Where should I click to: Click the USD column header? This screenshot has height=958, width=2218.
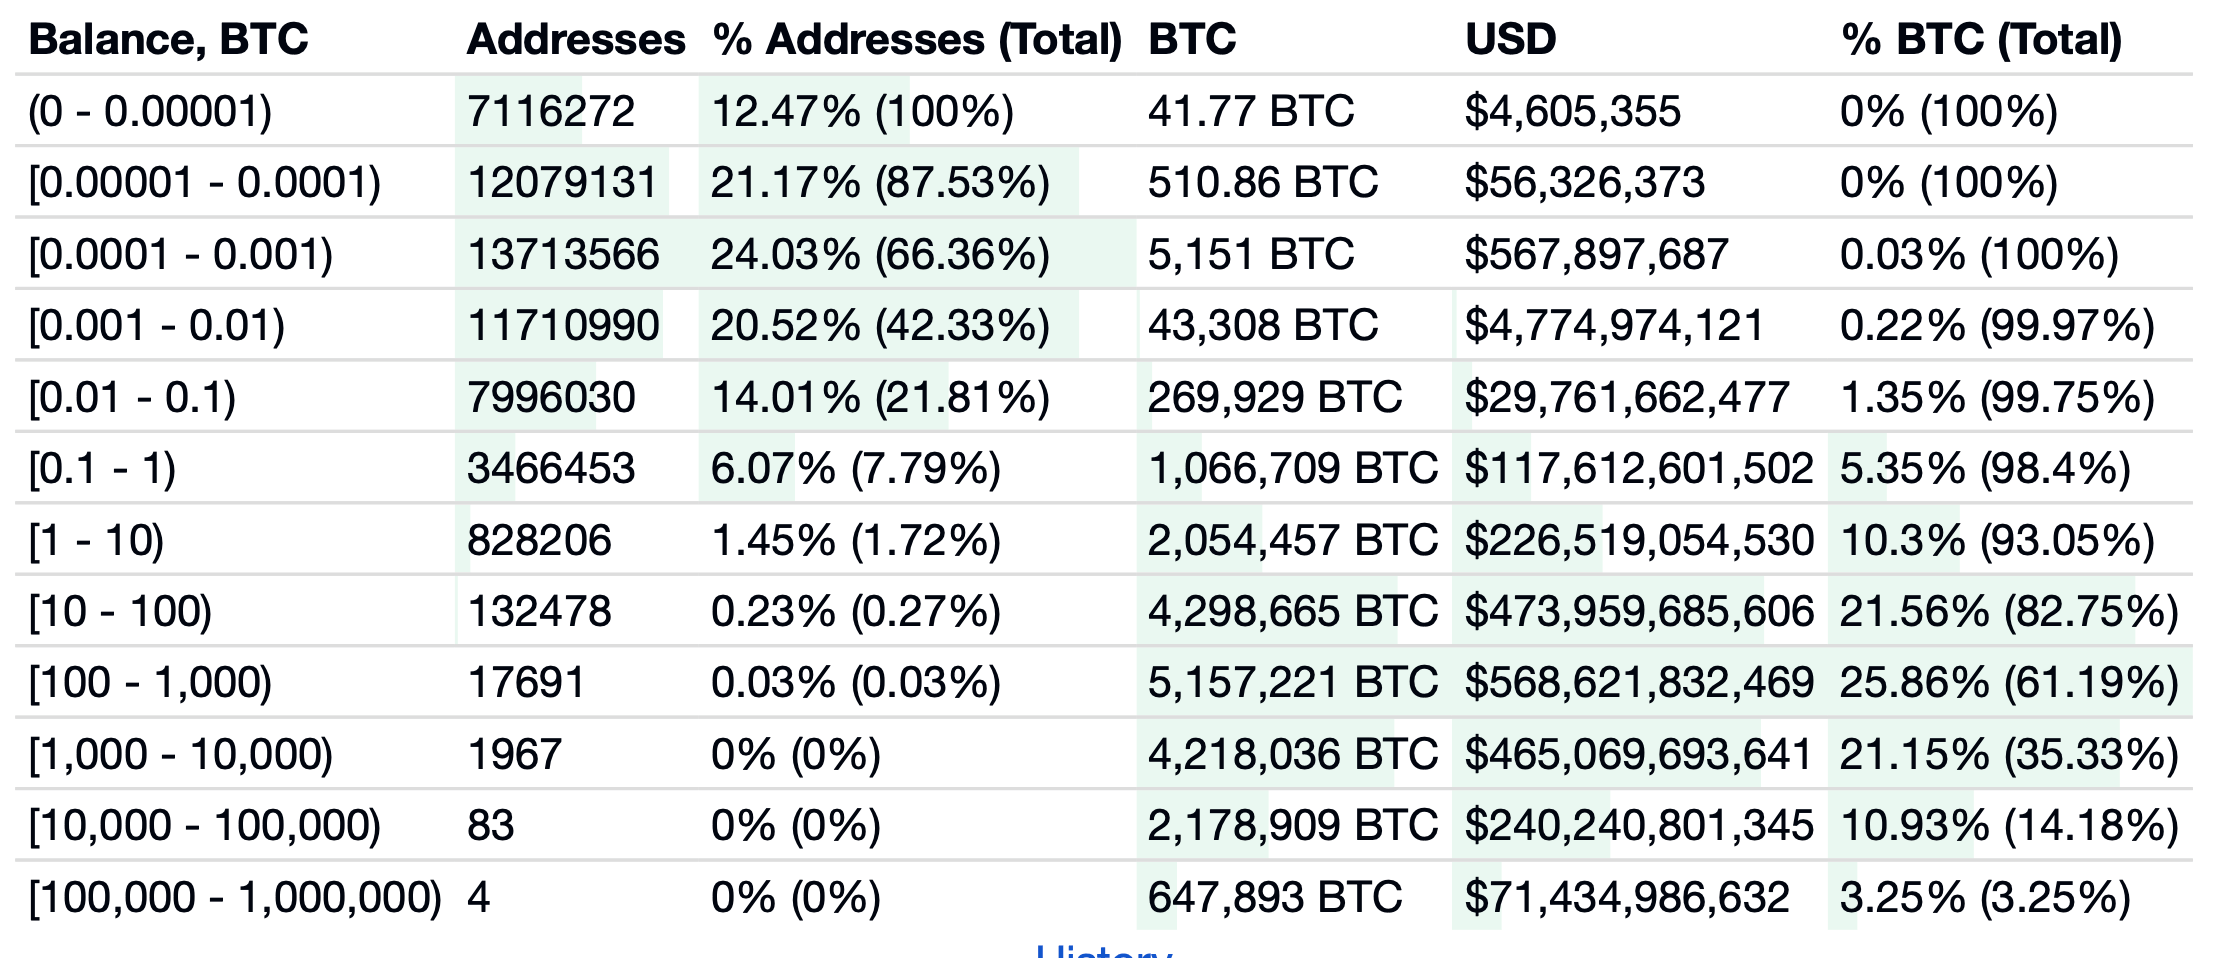point(1510,40)
